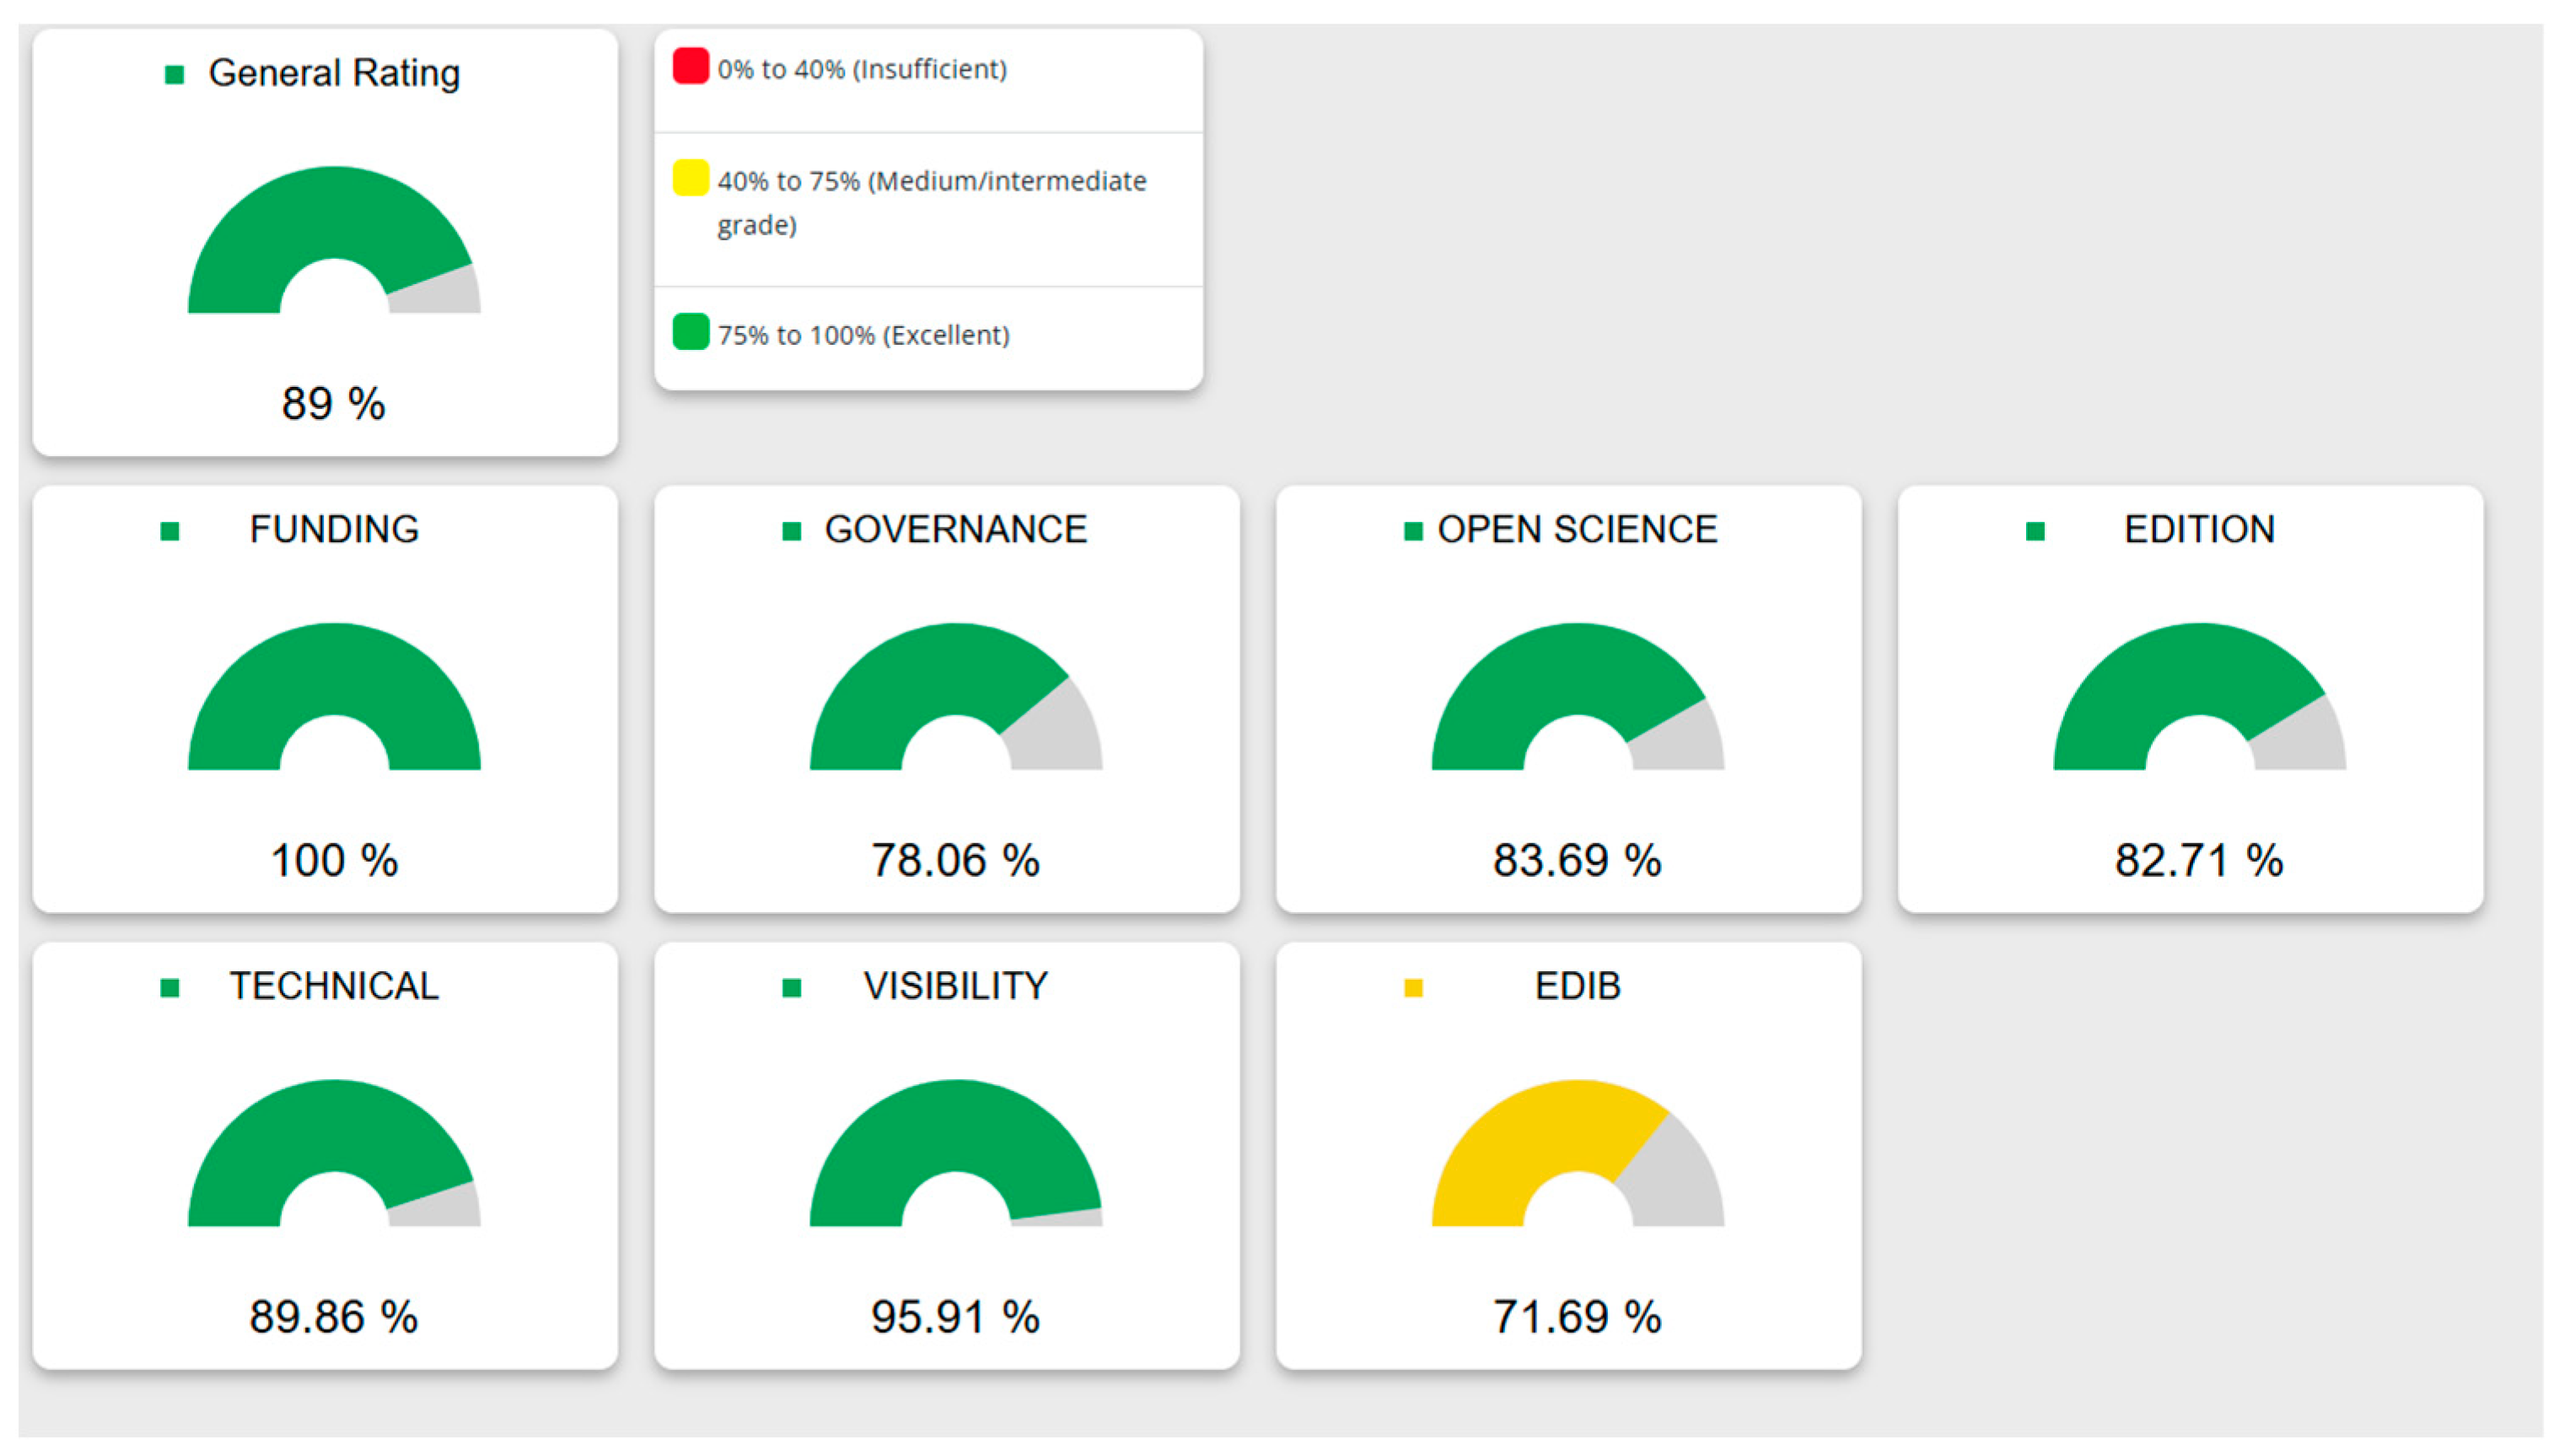2559x1456 pixels.
Task: Click the green marker next to FUNDING
Action: 170,531
